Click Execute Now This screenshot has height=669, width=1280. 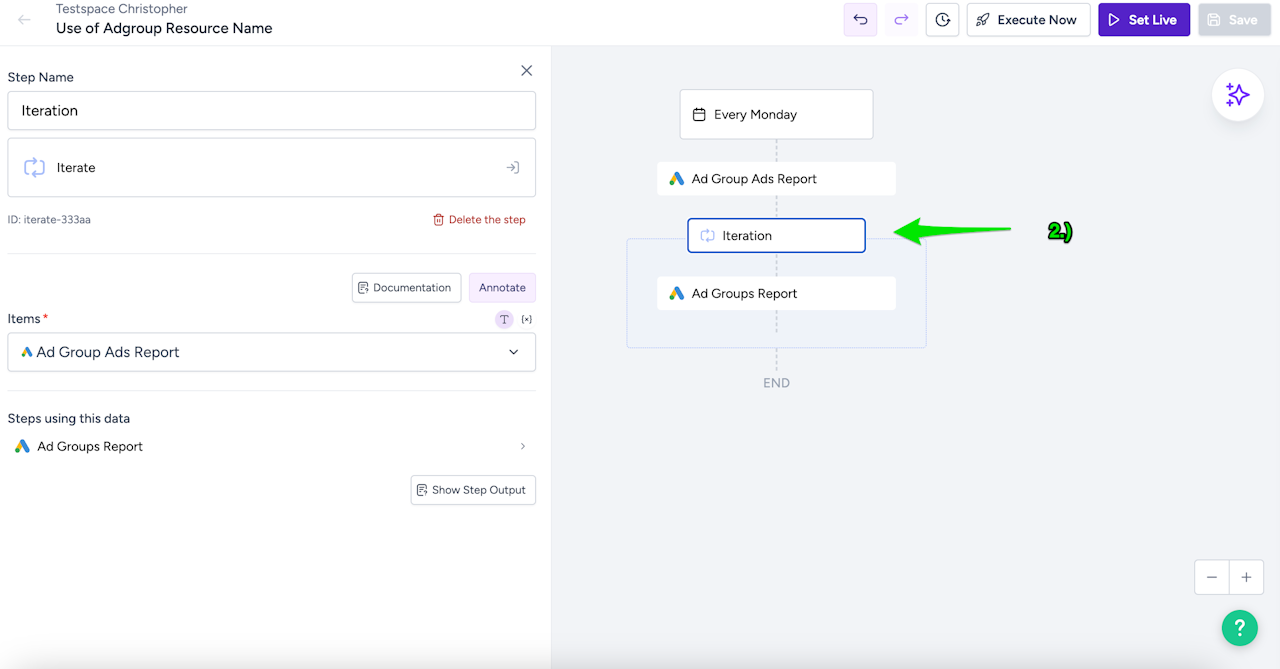(x=1028, y=20)
